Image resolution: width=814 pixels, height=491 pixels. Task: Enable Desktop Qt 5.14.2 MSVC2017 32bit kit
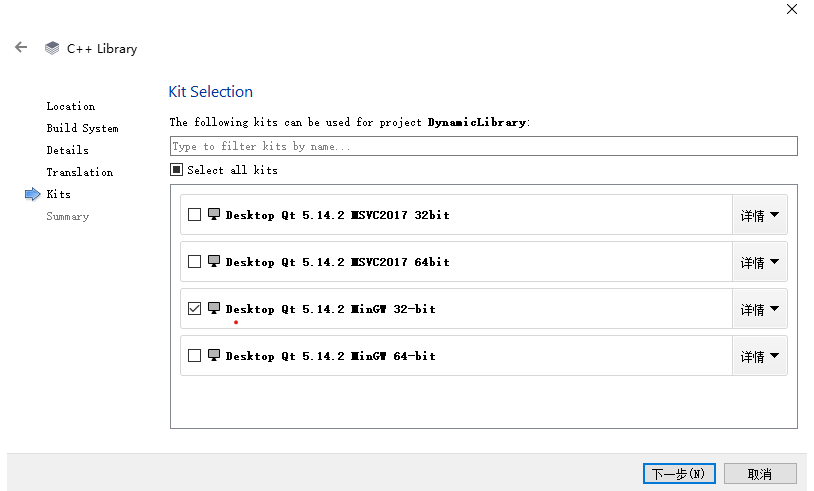pyautogui.click(x=194, y=215)
